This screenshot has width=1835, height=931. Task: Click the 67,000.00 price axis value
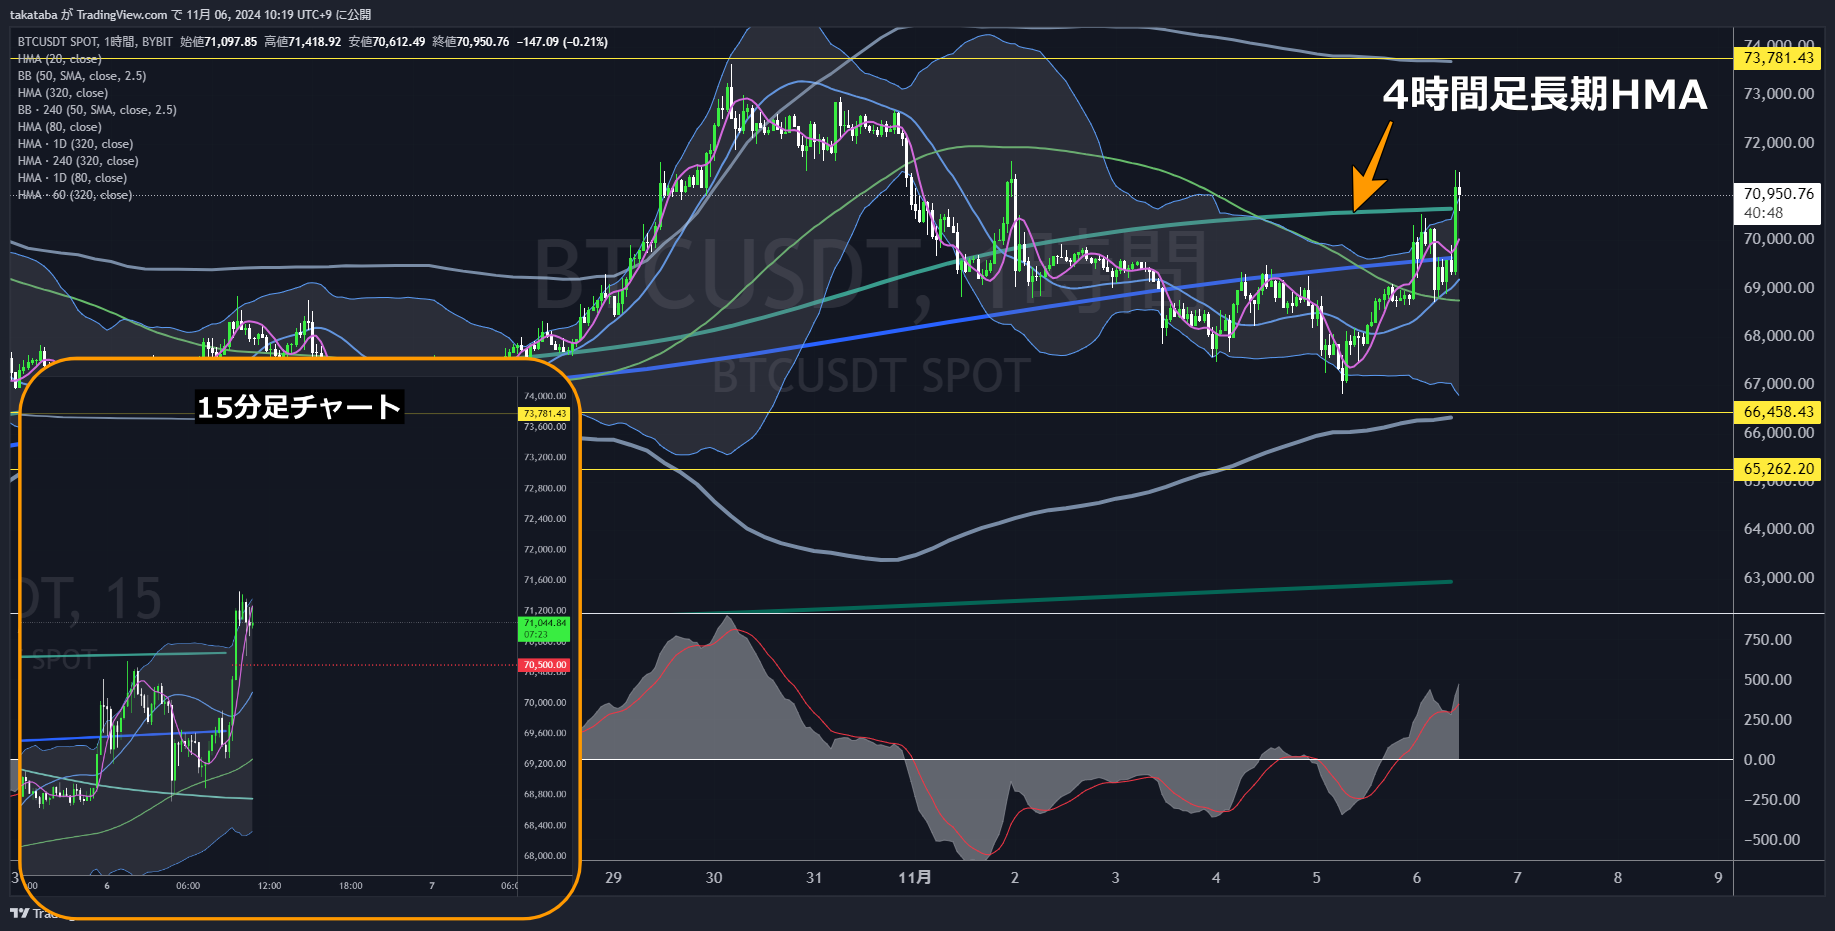click(1778, 384)
